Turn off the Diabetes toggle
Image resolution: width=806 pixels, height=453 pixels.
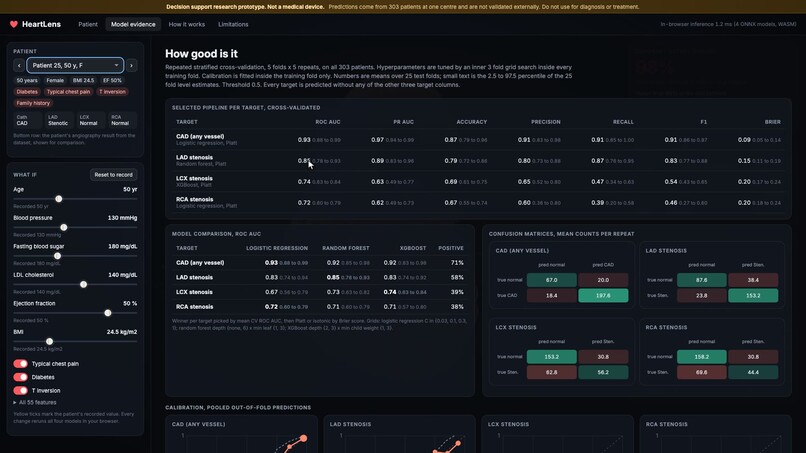pyautogui.click(x=21, y=377)
